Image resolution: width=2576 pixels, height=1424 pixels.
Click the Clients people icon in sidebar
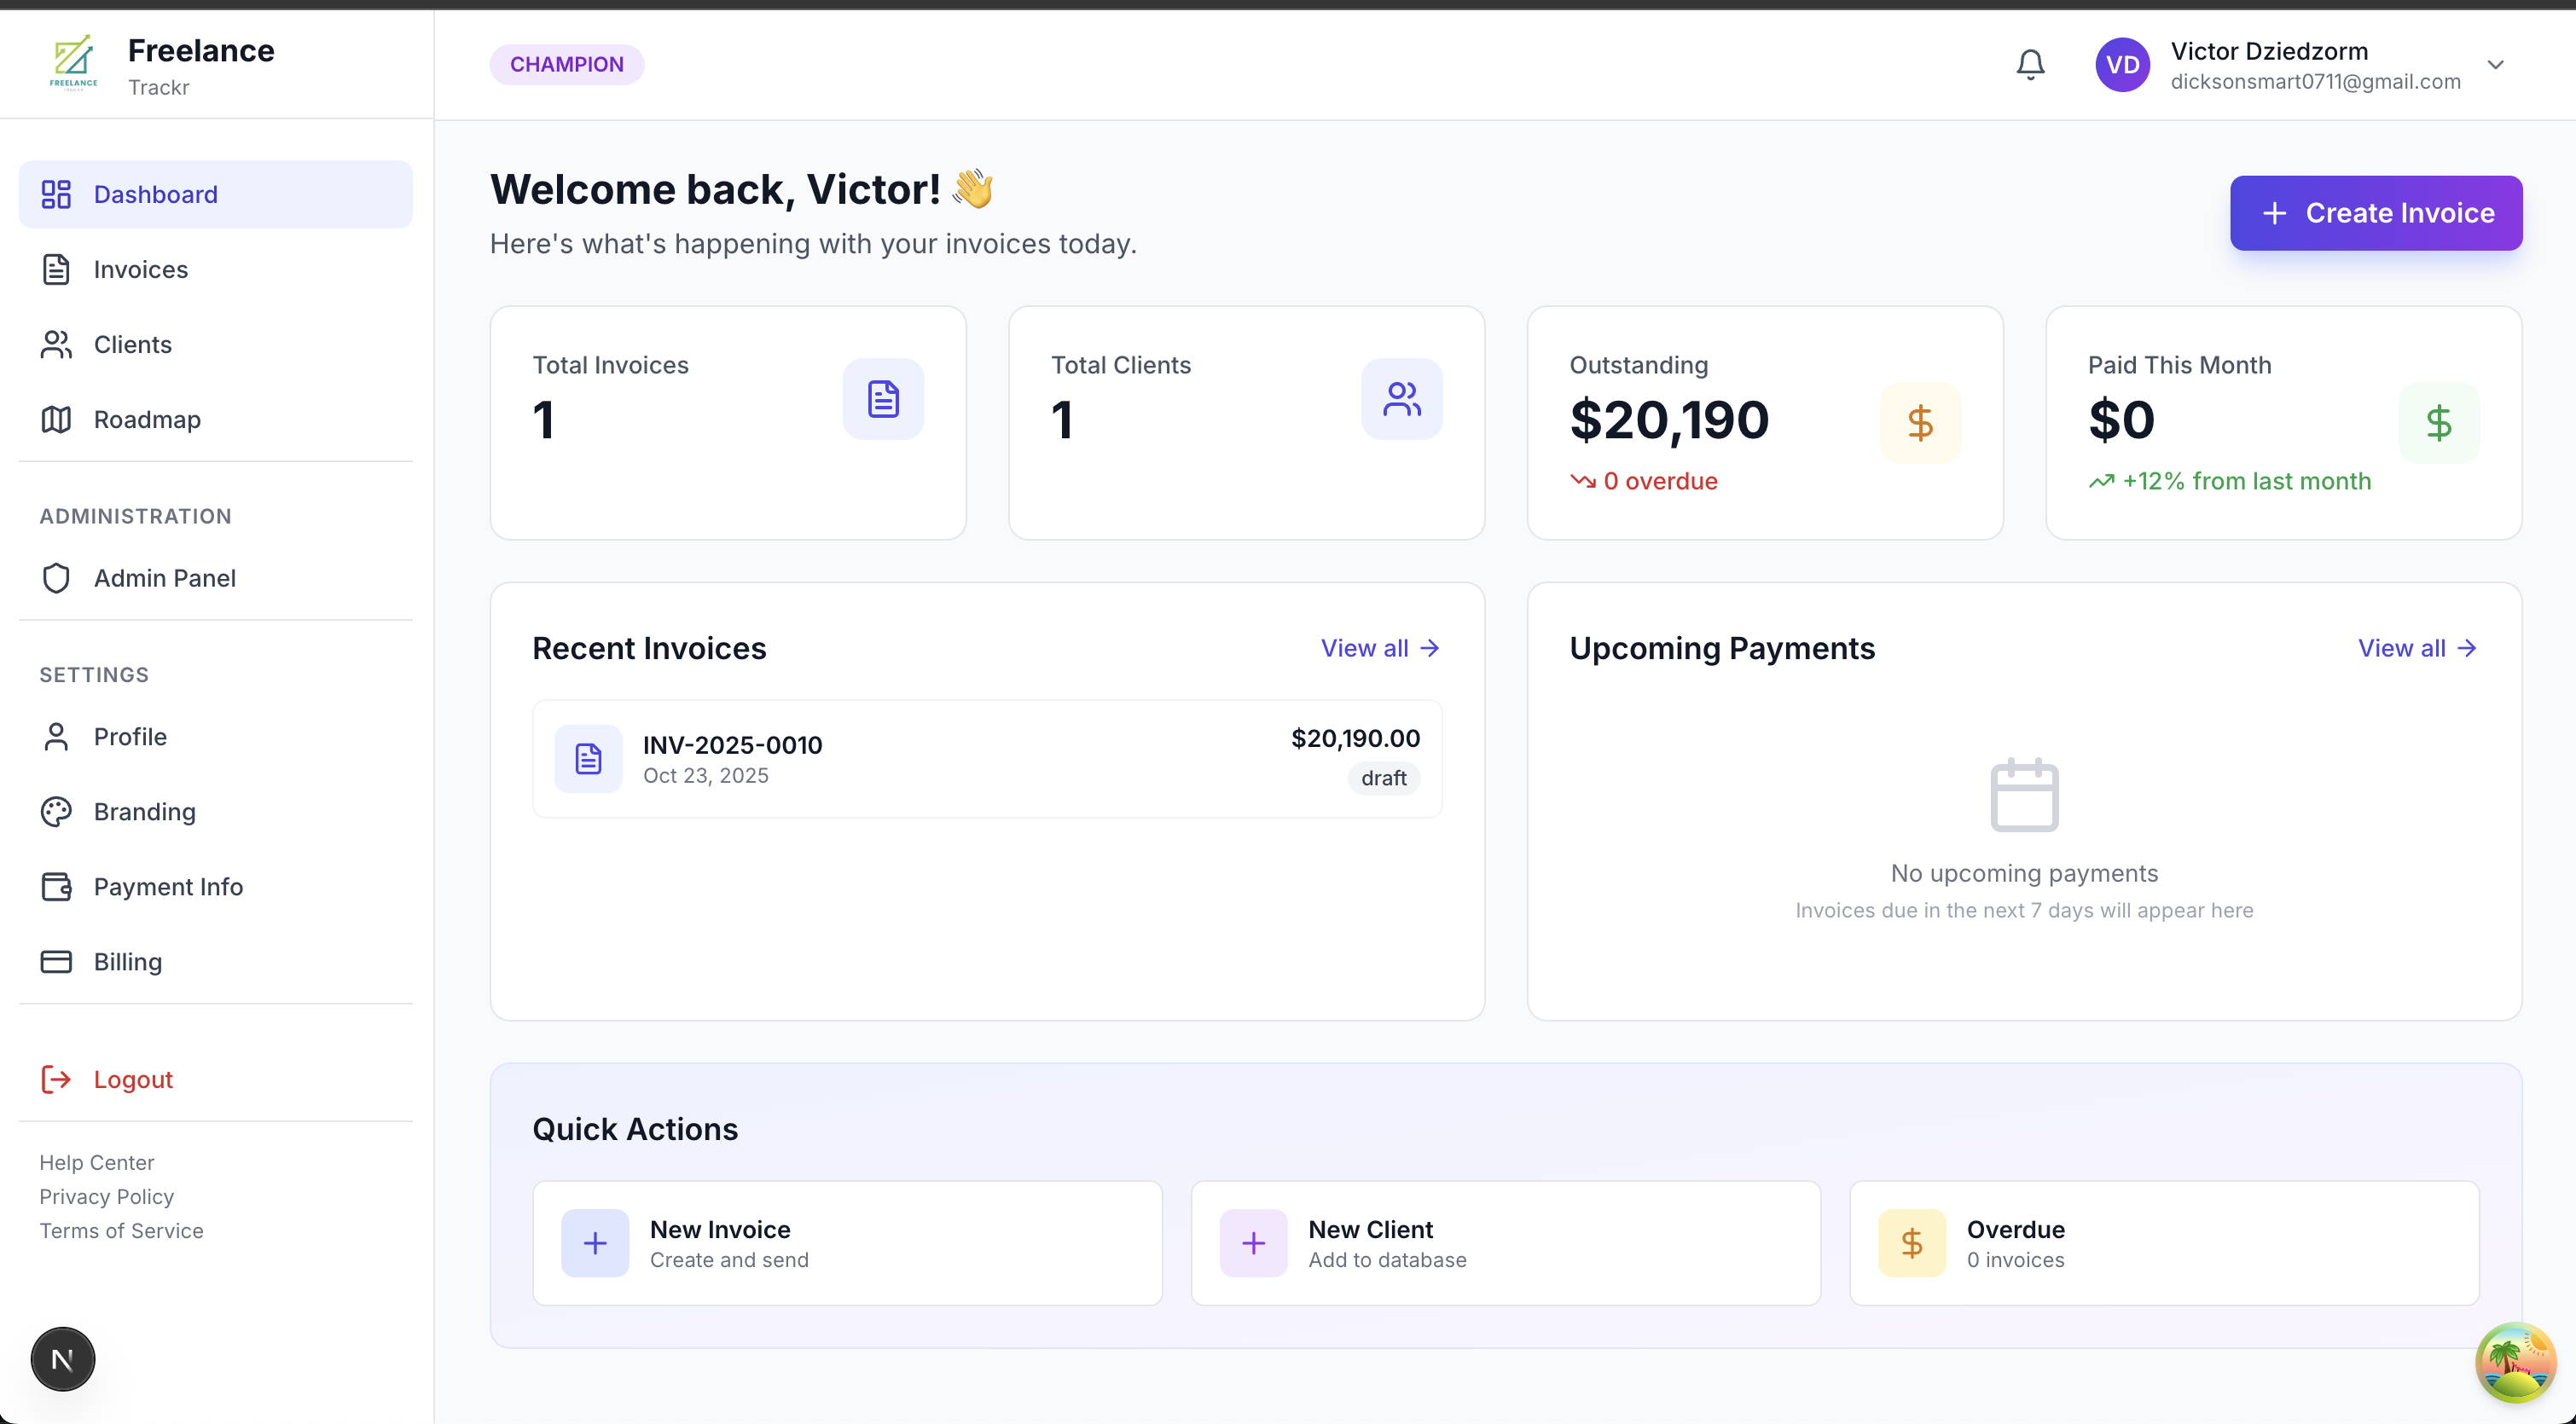[56, 344]
